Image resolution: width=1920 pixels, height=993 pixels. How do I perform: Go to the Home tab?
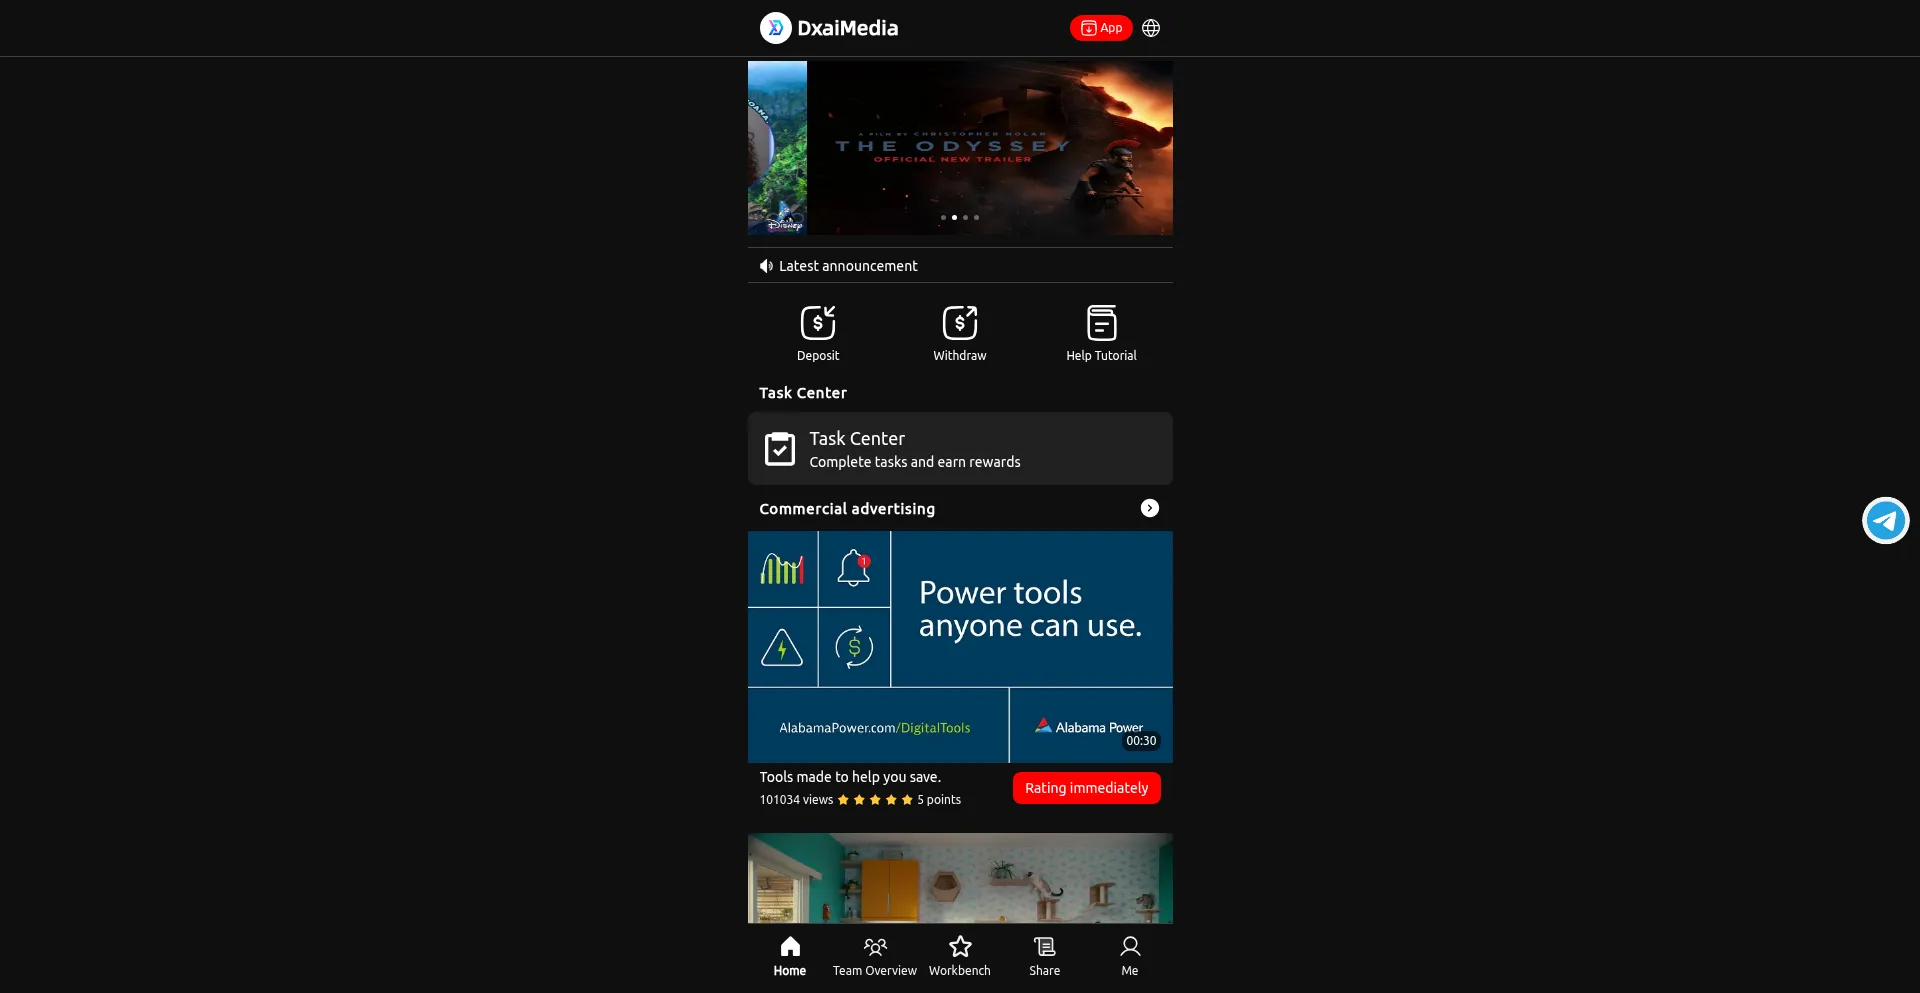[x=790, y=956]
